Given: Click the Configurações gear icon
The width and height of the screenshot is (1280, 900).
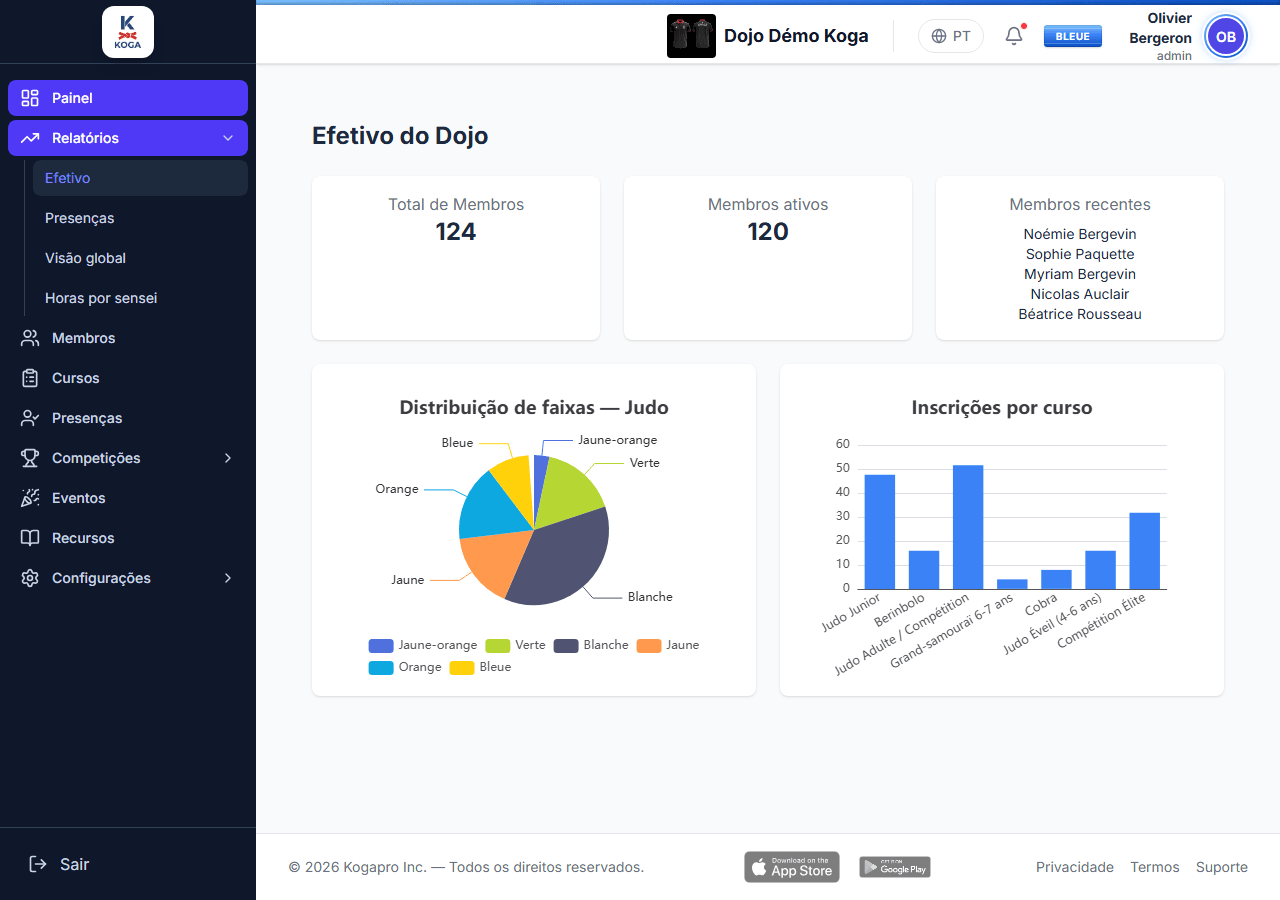Looking at the screenshot, I should (x=30, y=578).
